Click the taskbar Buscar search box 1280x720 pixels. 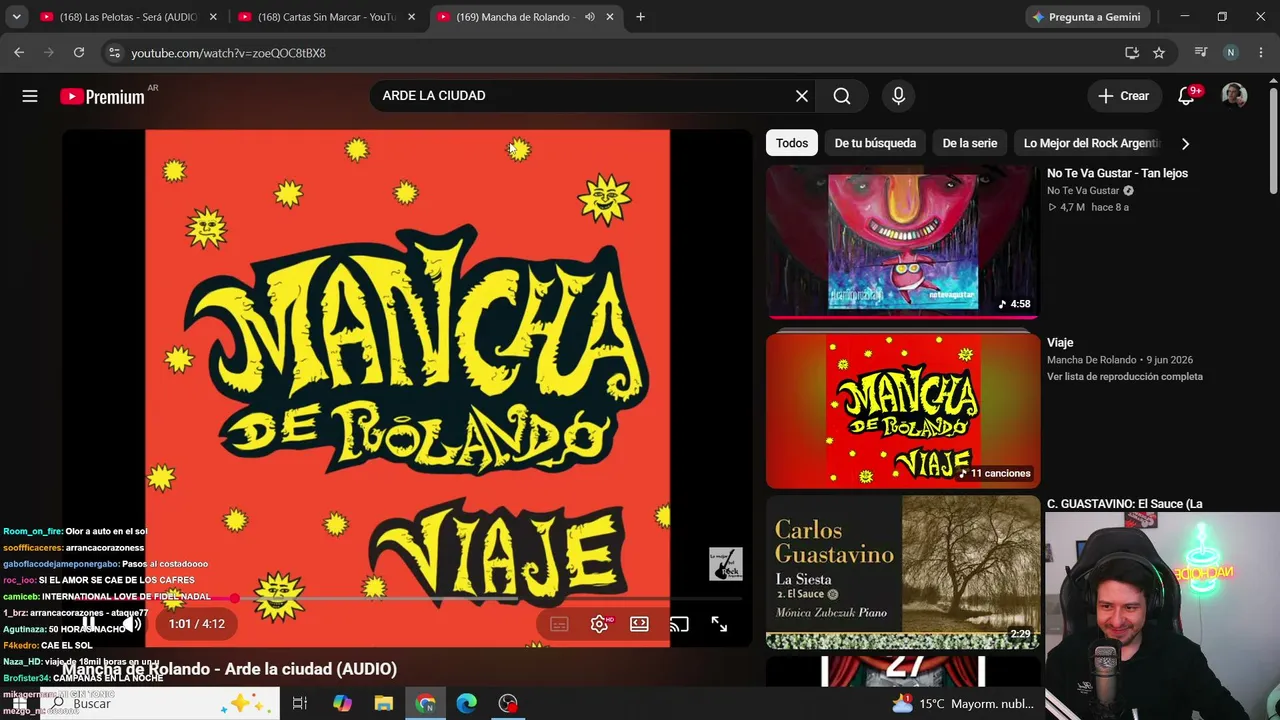pos(160,704)
